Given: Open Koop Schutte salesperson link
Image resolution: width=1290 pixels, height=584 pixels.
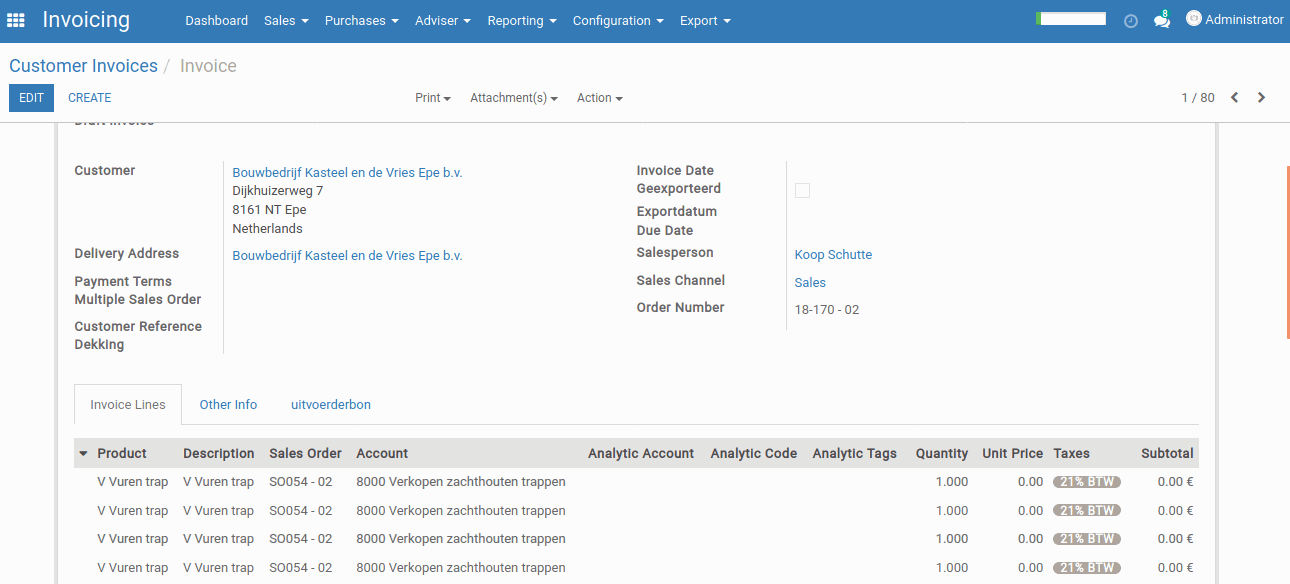Looking at the screenshot, I should click(x=833, y=255).
